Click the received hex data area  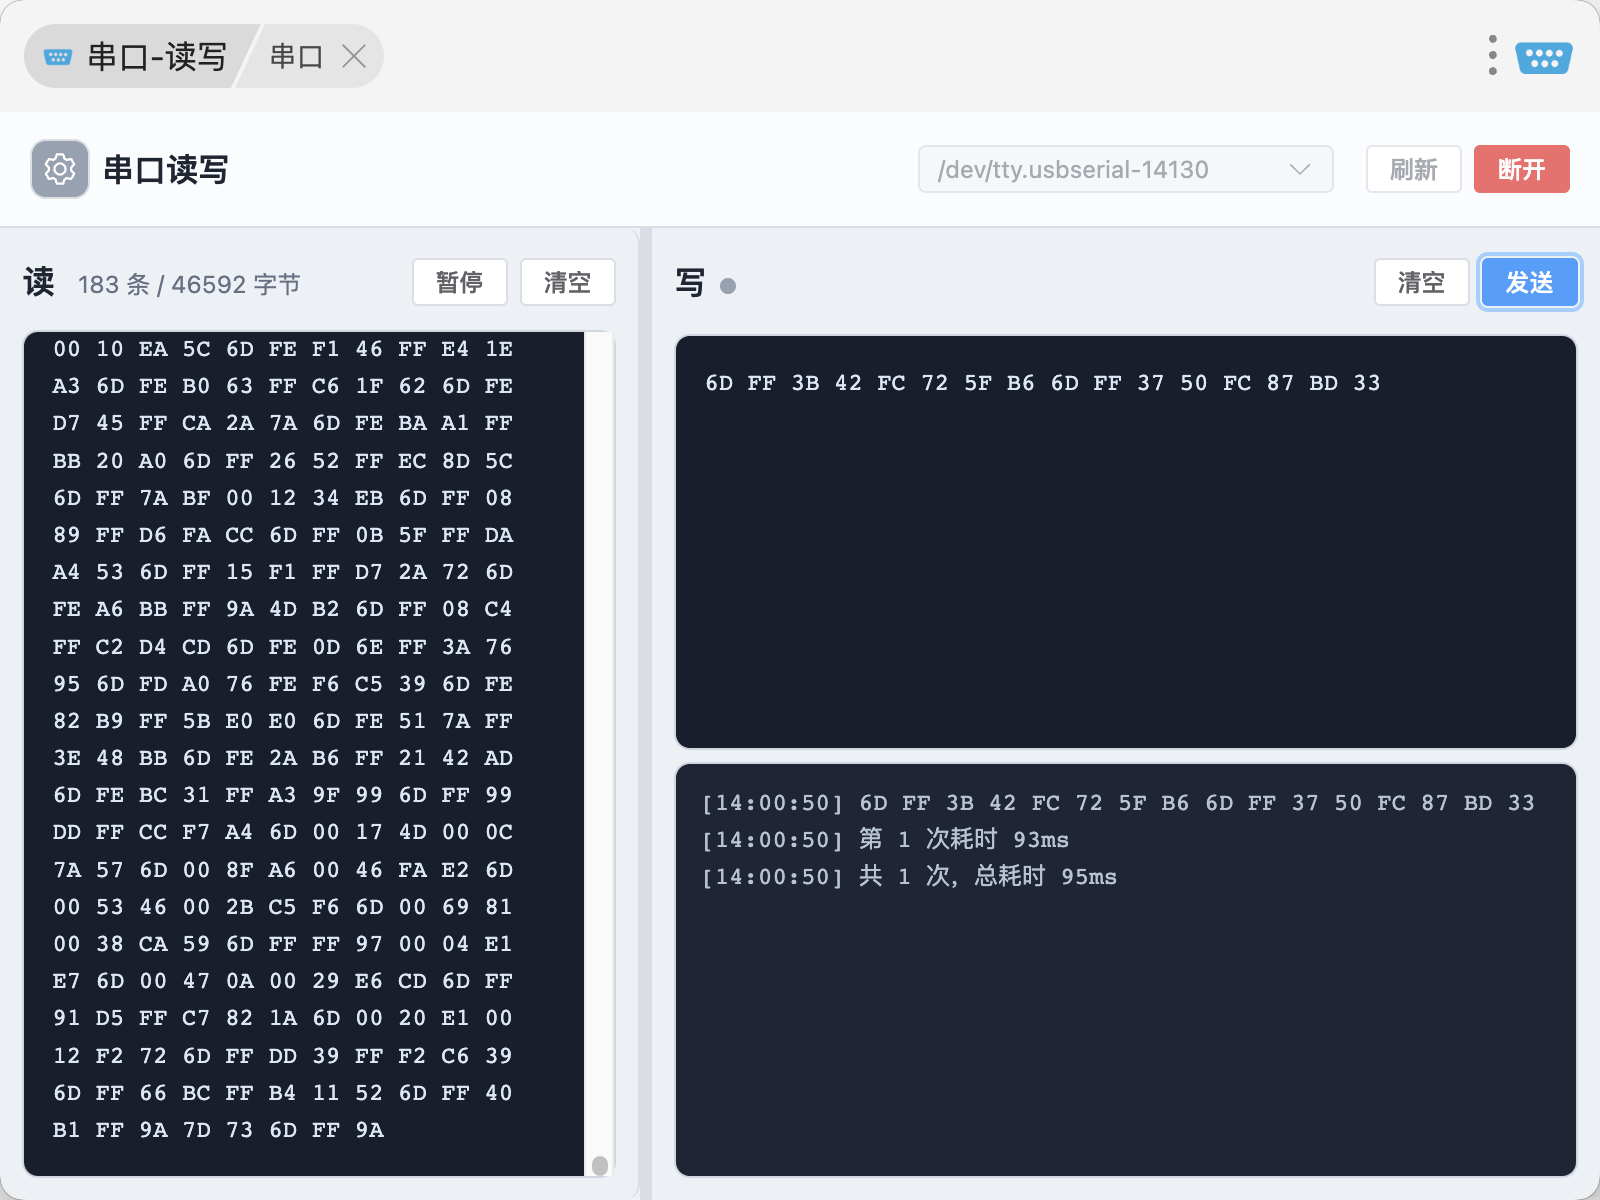304,754
